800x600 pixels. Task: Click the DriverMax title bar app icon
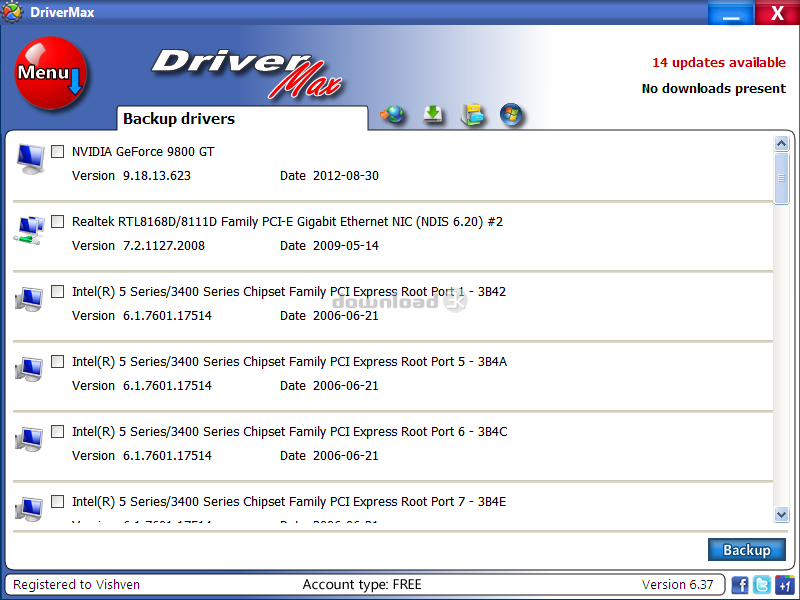coord(12,12)
